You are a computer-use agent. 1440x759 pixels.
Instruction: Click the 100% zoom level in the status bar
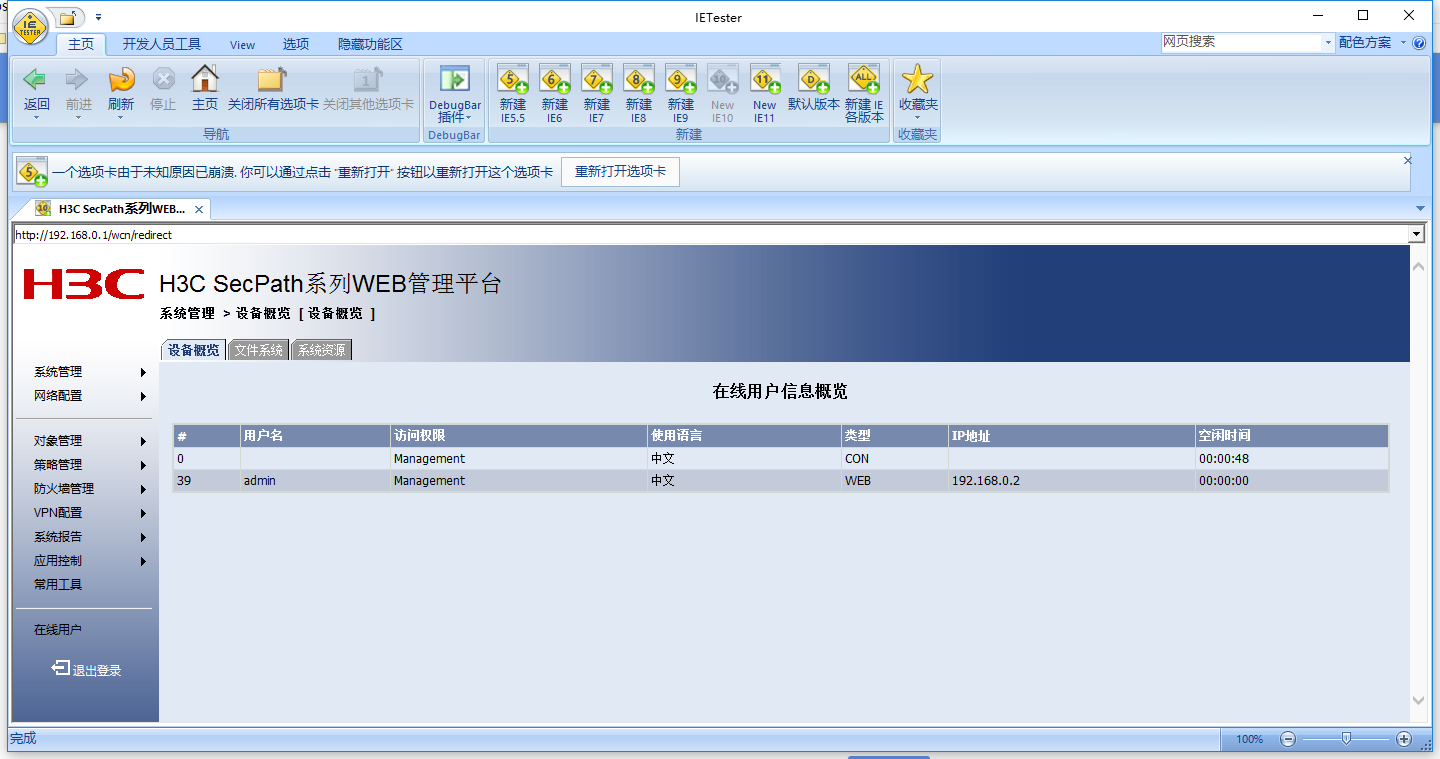point(1249,740)
